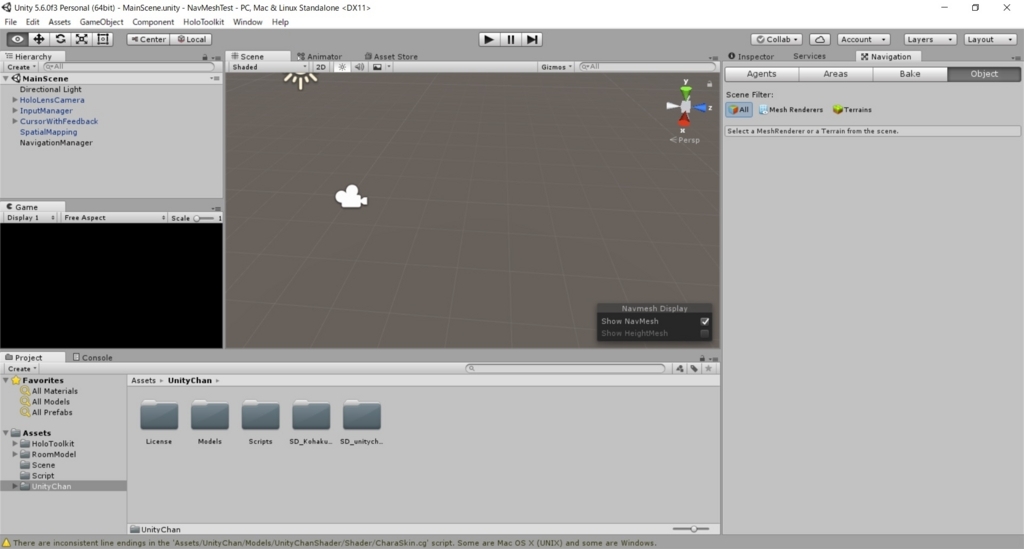Open the HoloToolkit menu
The width and height of the screenshot is (1024, 549).
tap(203, 22)
